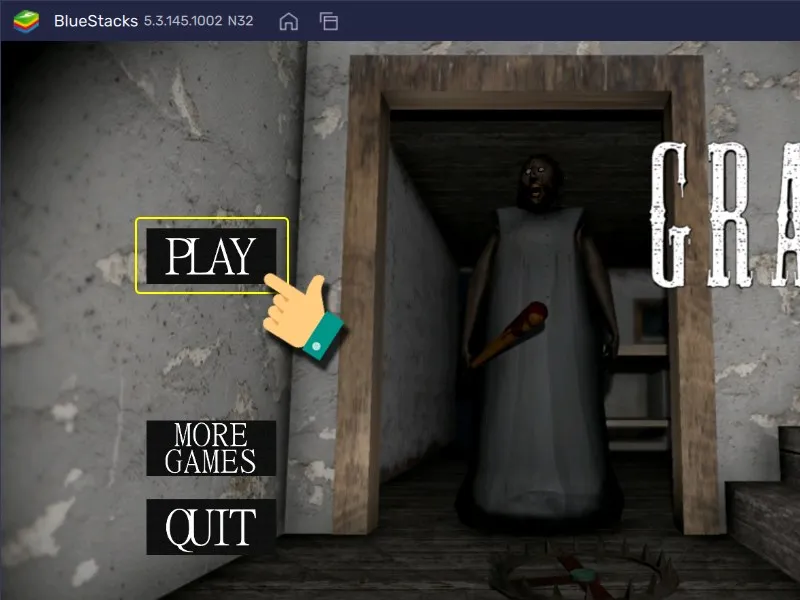Viewport: 800px width, 600px height.
Task: Open the recent apps overlapping-windows icon
Action: [328, 21]
